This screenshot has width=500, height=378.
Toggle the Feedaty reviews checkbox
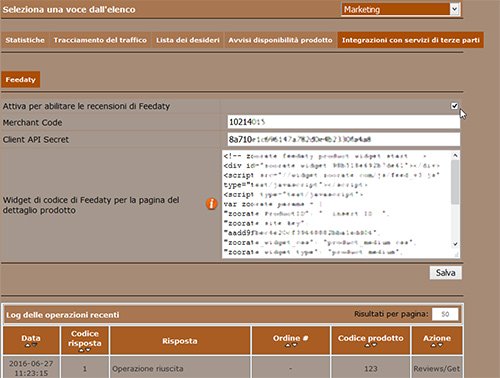click(454, 106)
